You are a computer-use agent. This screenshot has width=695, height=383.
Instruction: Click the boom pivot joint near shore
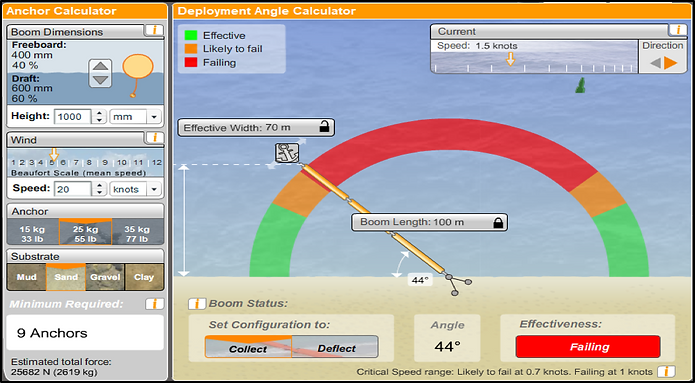[x=449, y=277]
